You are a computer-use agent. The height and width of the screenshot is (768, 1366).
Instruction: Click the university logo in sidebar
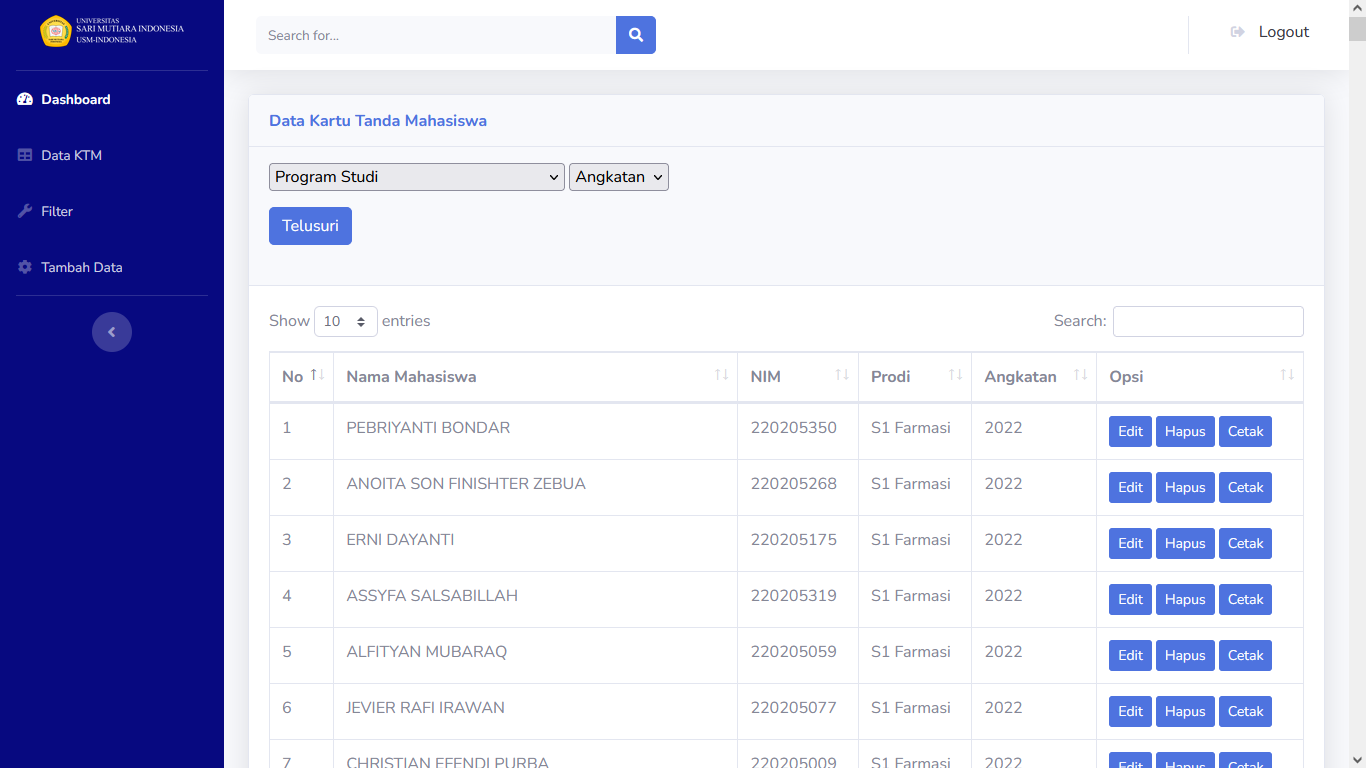point(56,31)
